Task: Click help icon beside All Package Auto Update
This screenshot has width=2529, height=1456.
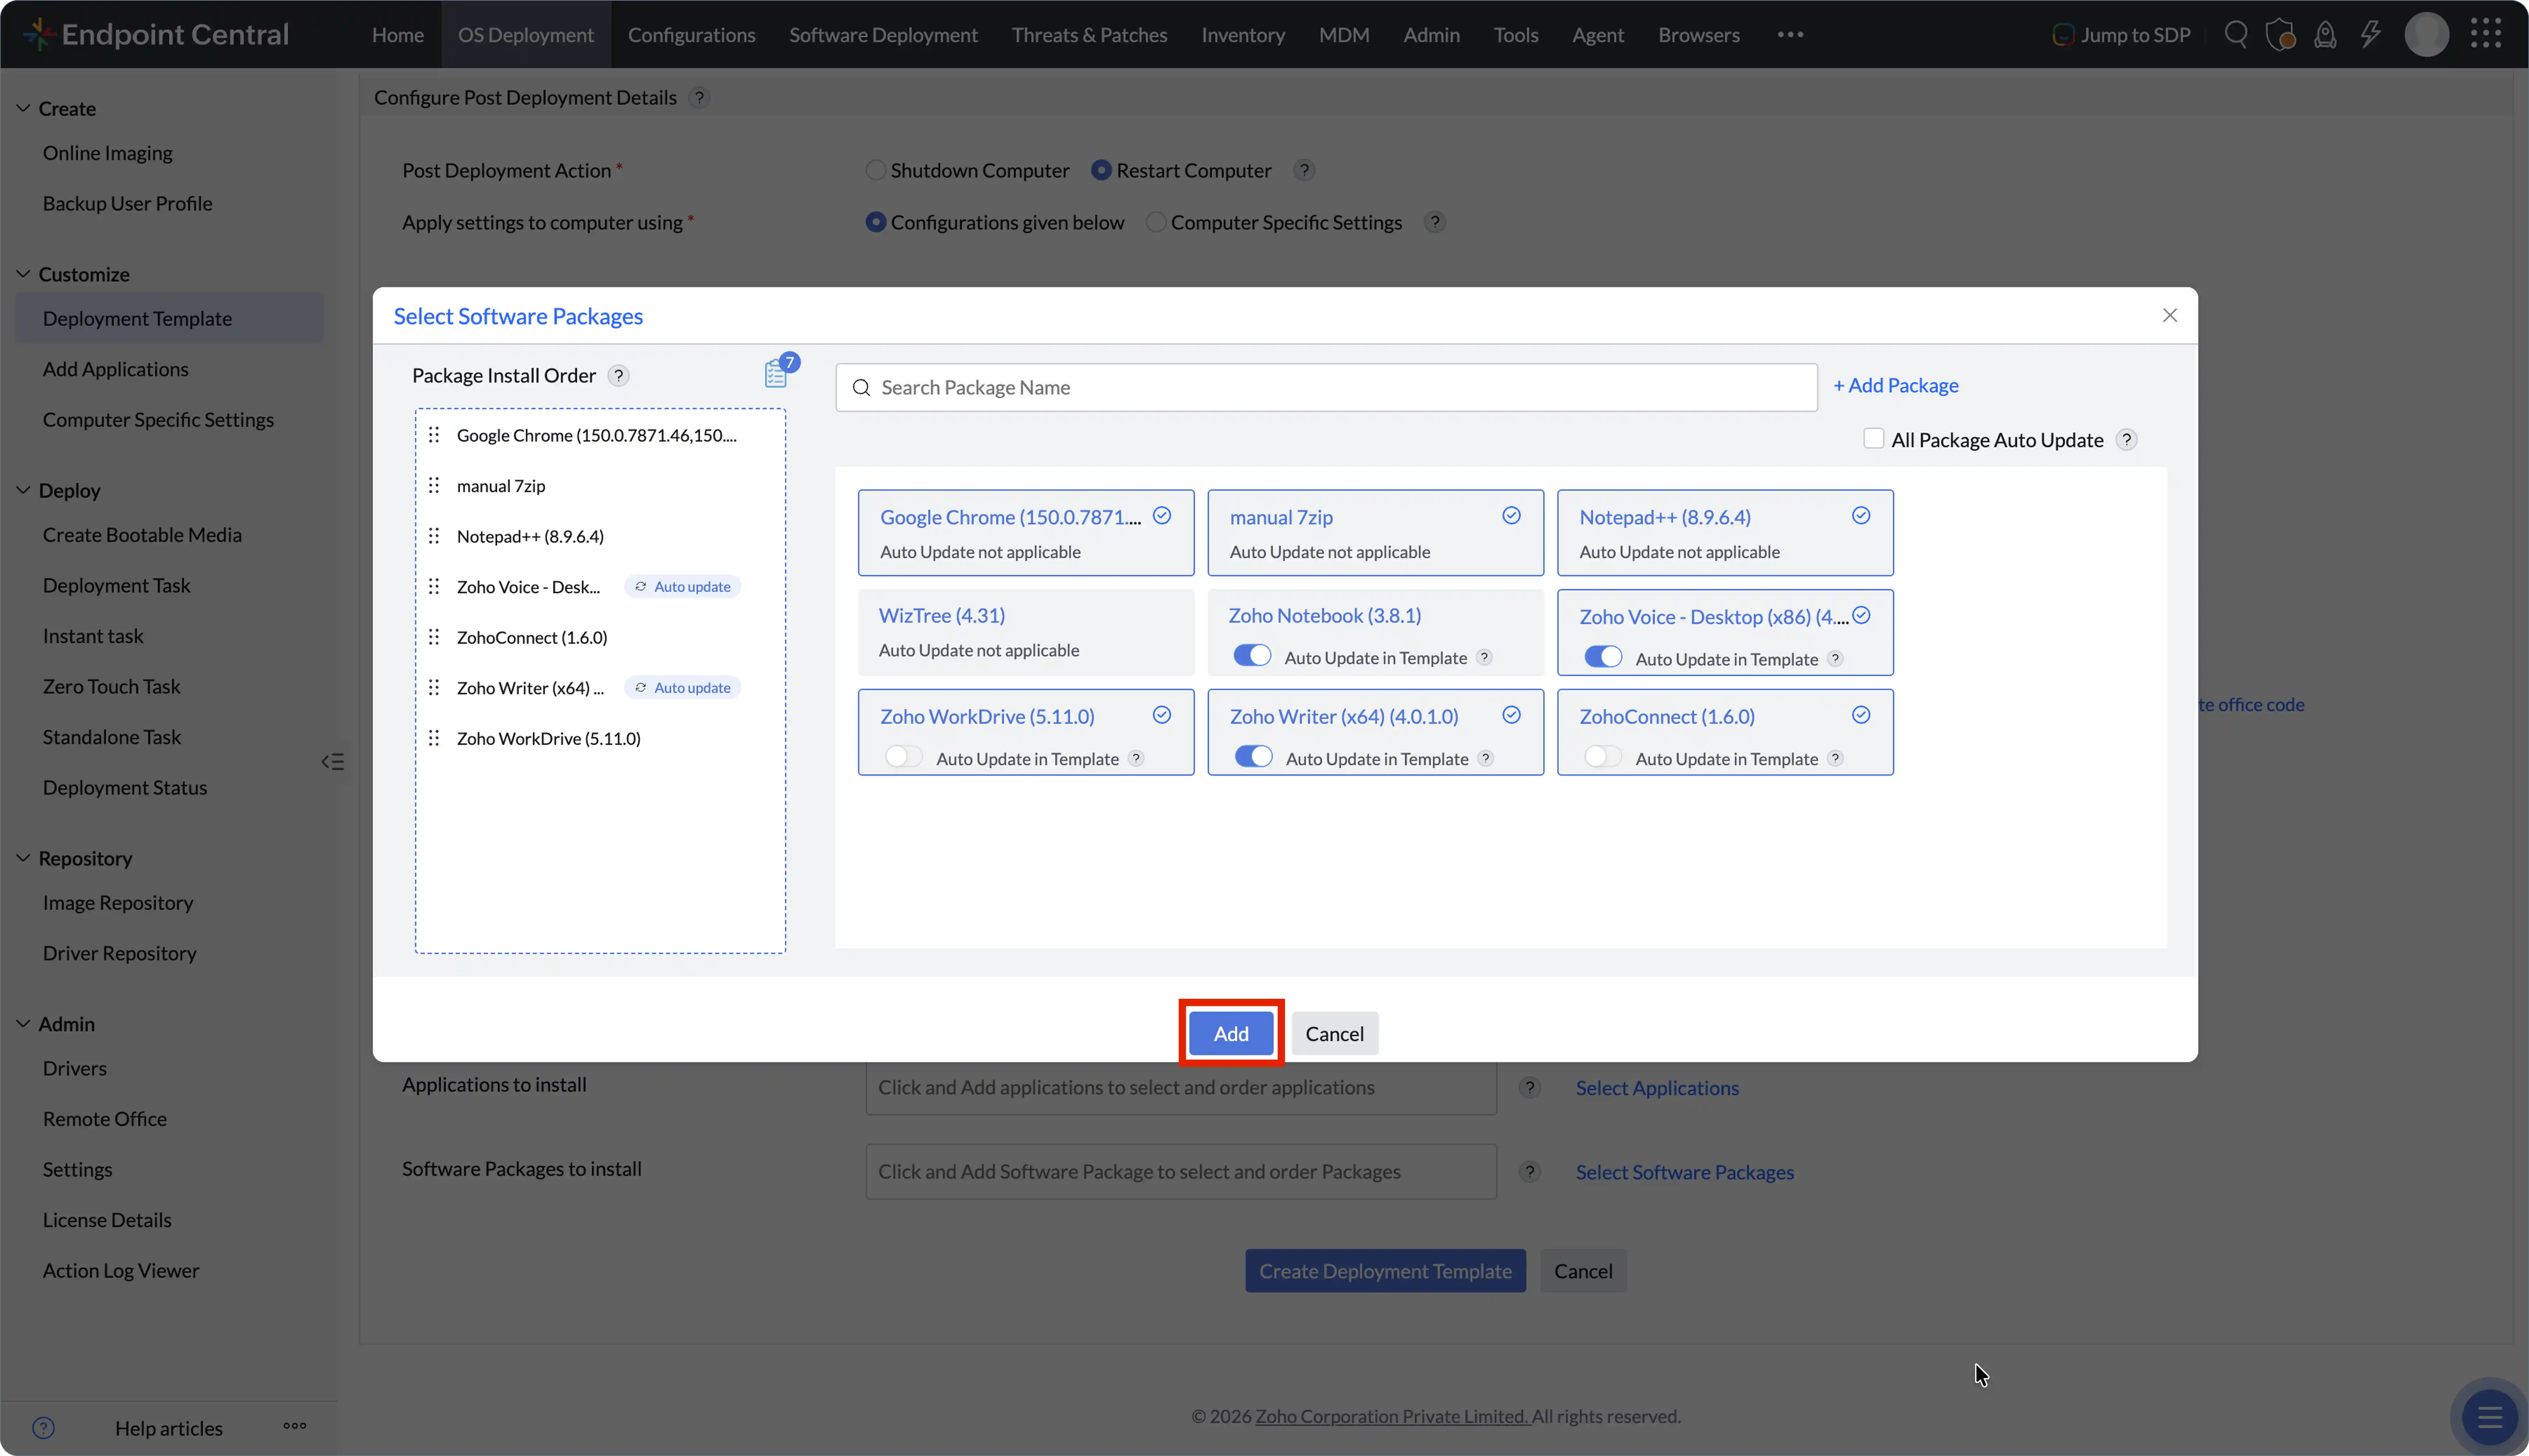Action: point(2127,440)
